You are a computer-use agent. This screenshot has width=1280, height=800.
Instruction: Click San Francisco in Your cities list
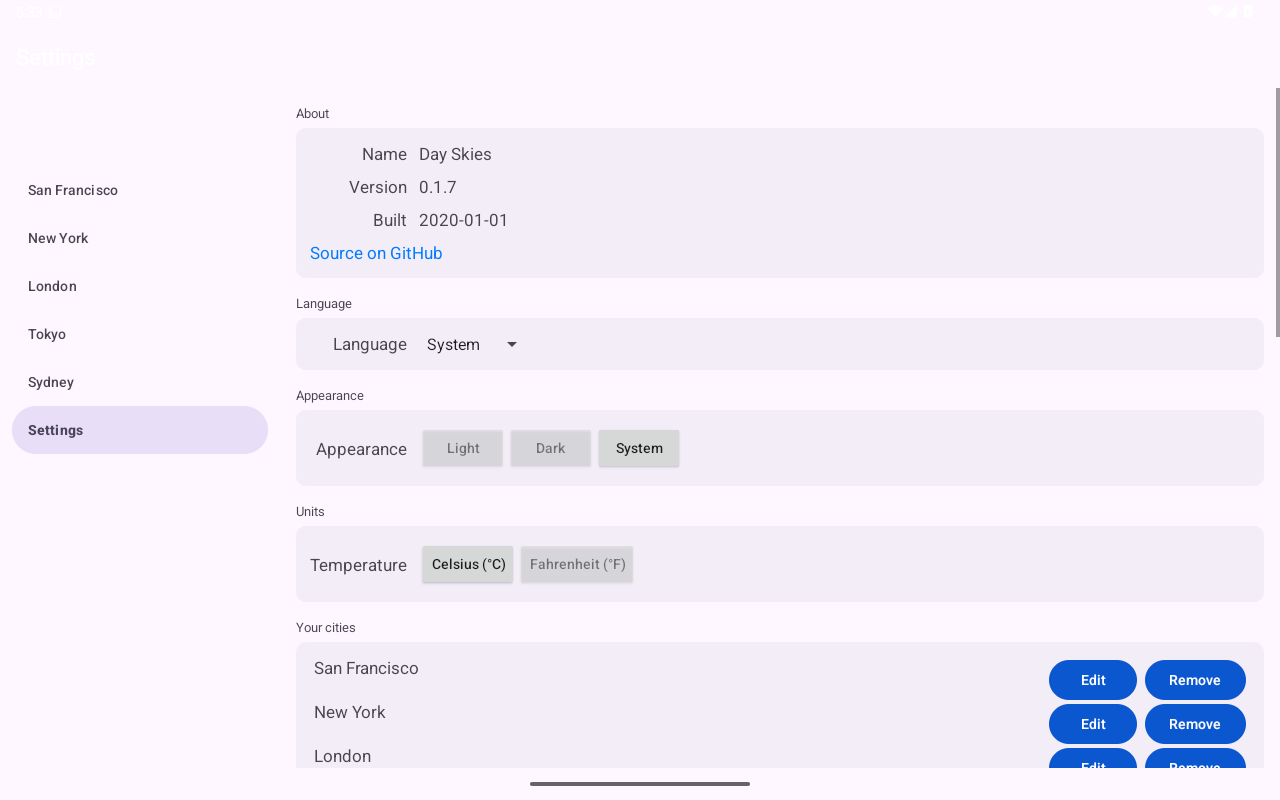pos(366,668)
